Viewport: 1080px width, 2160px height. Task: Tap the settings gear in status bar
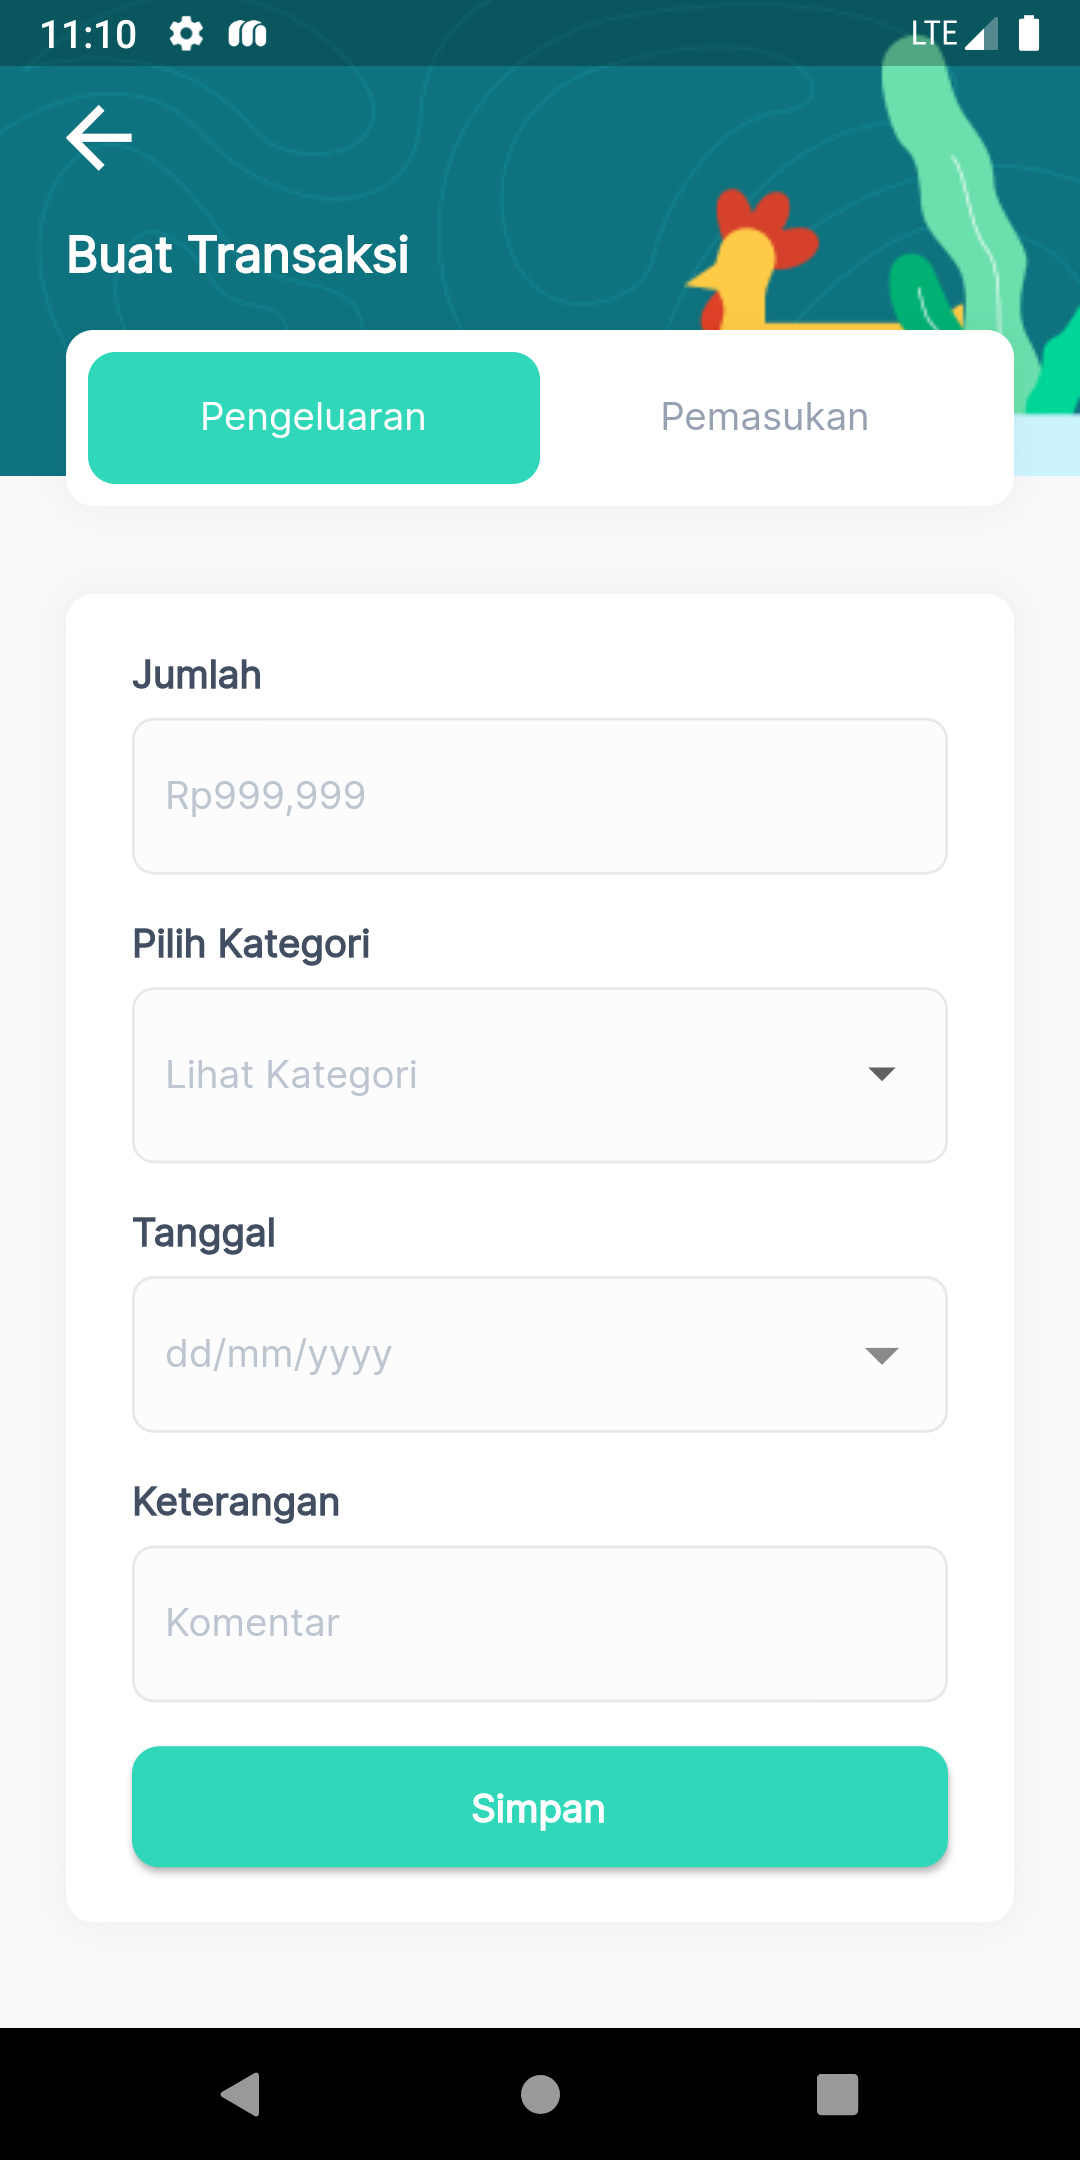pos(186,34)
